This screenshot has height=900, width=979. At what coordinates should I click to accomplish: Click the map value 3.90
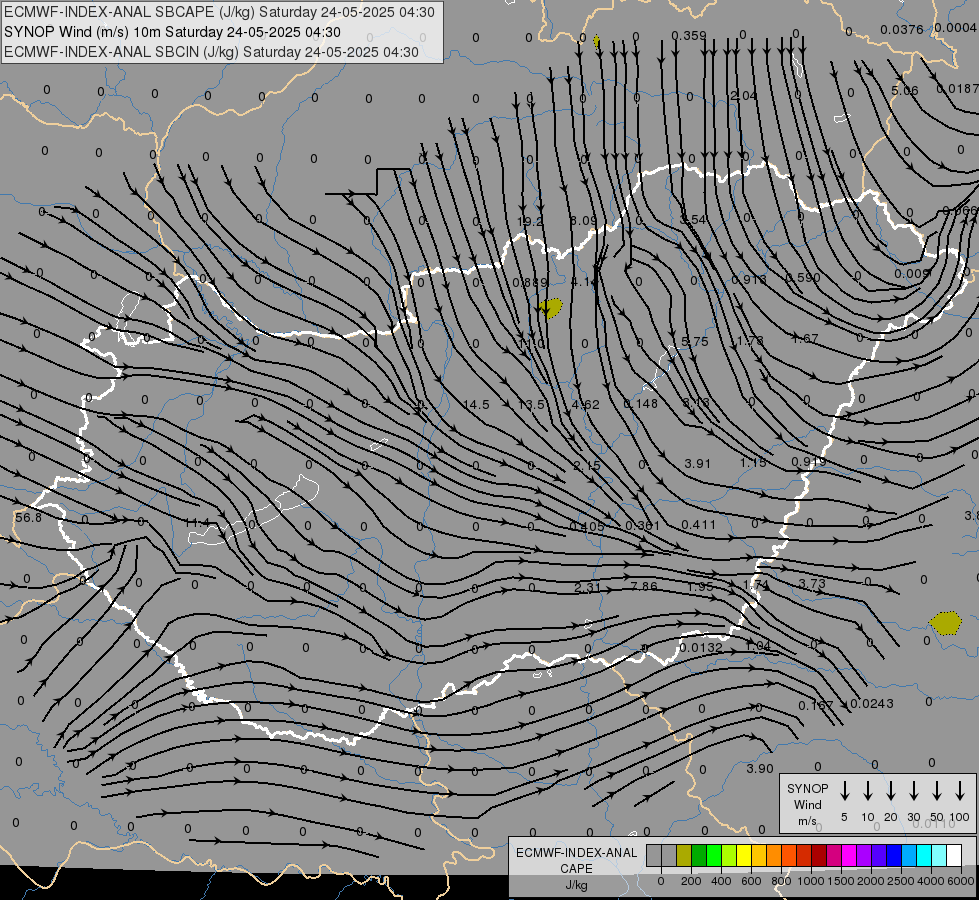pyautogui.click(x=760, y=769)
